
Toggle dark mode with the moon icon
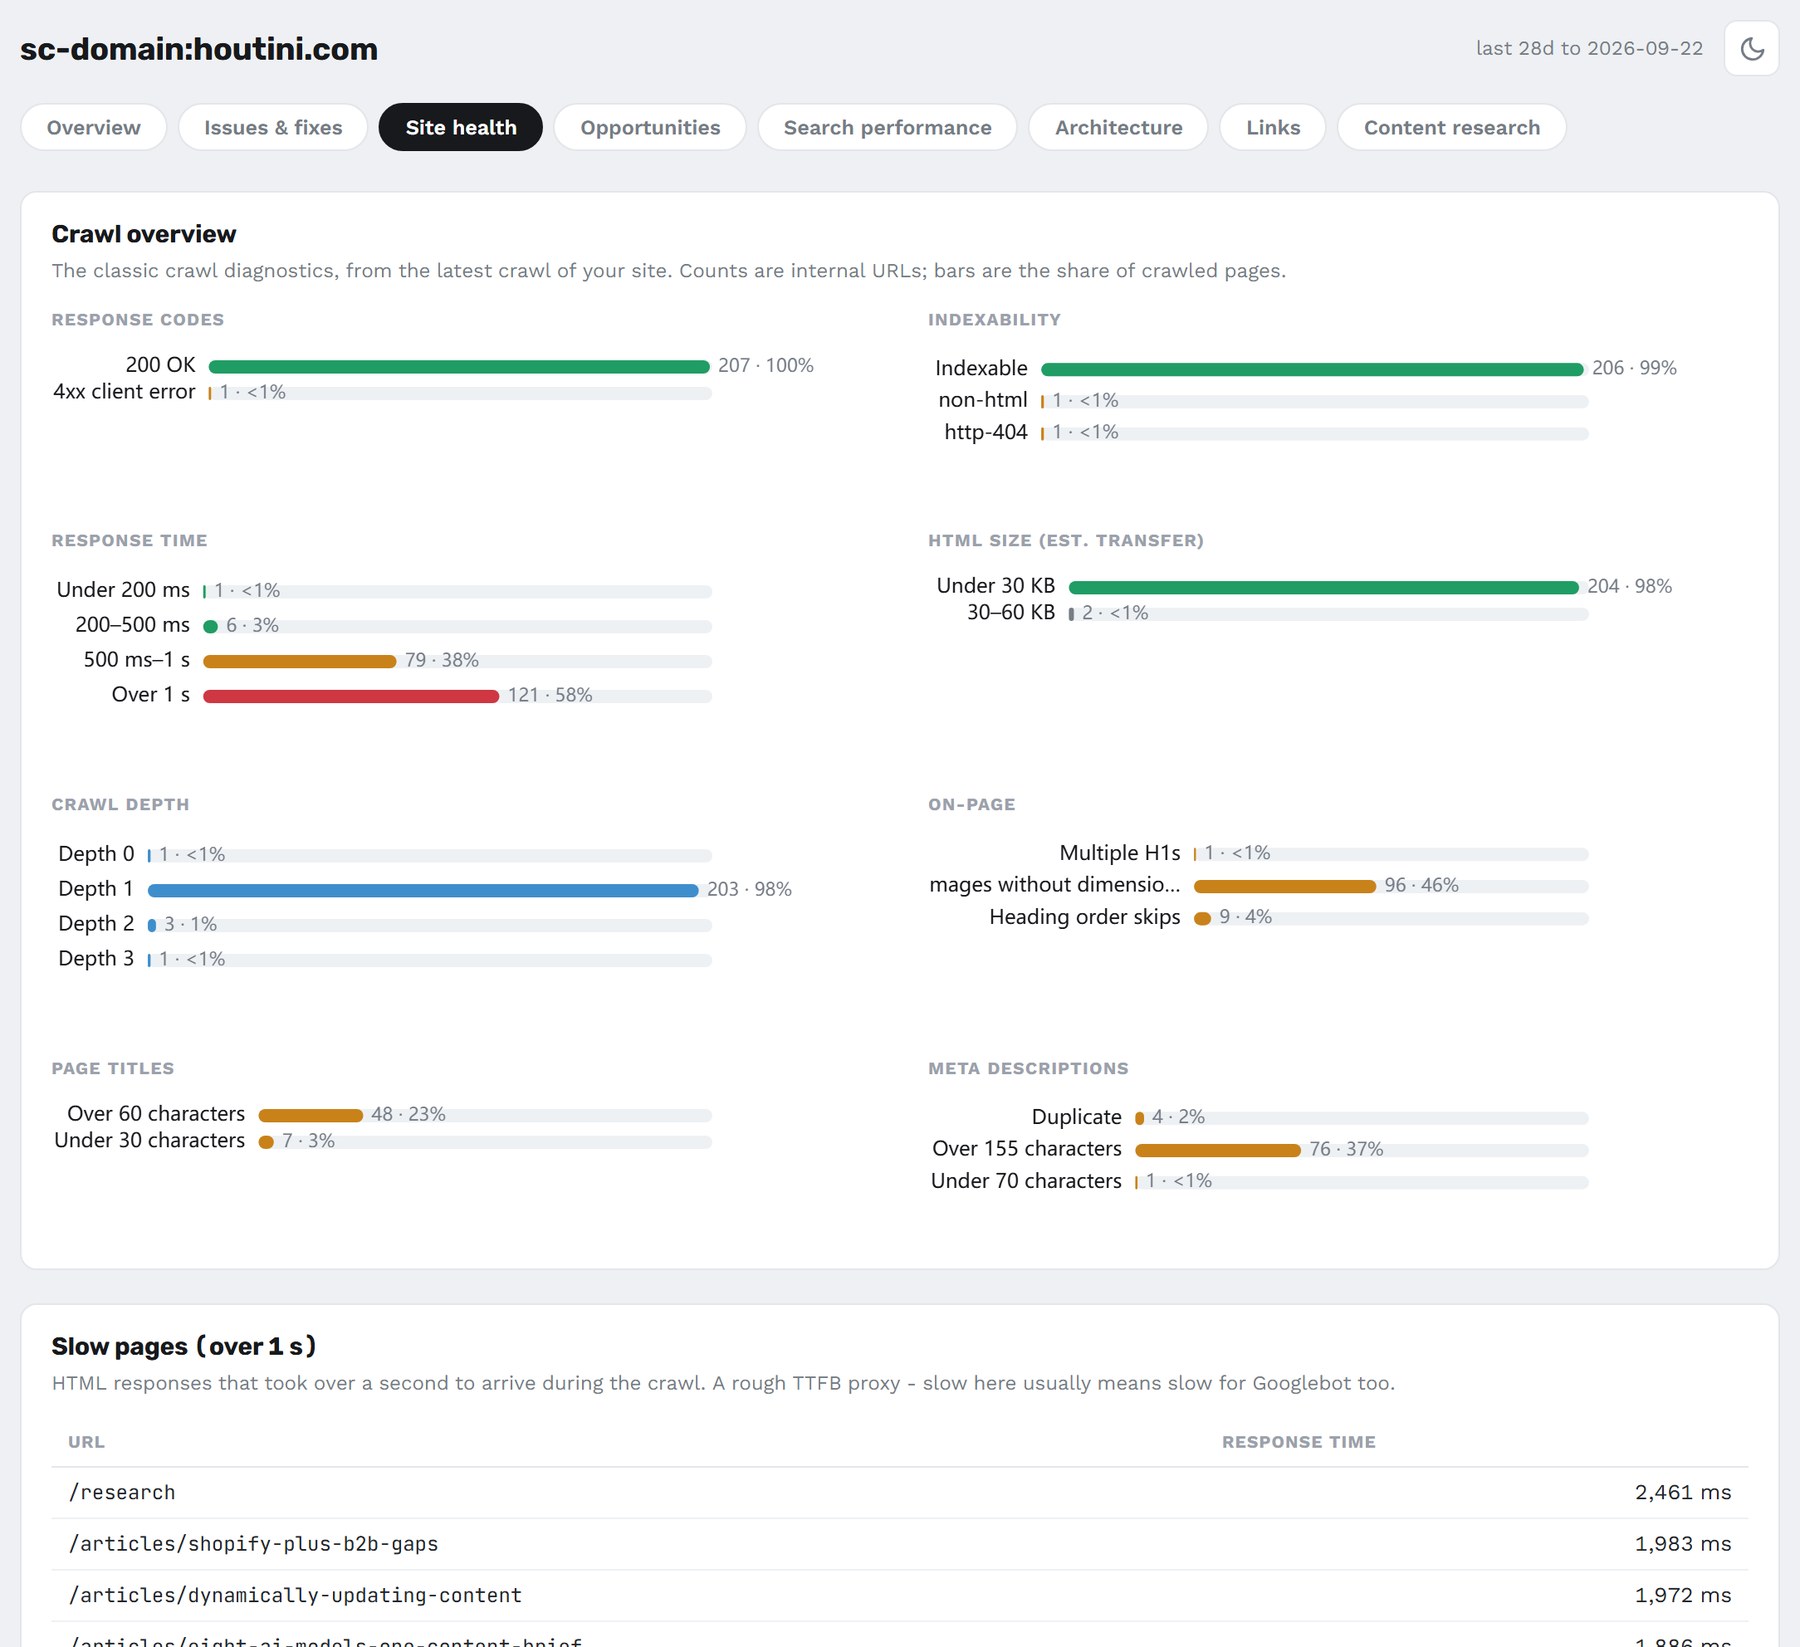tap(1751, 48)
